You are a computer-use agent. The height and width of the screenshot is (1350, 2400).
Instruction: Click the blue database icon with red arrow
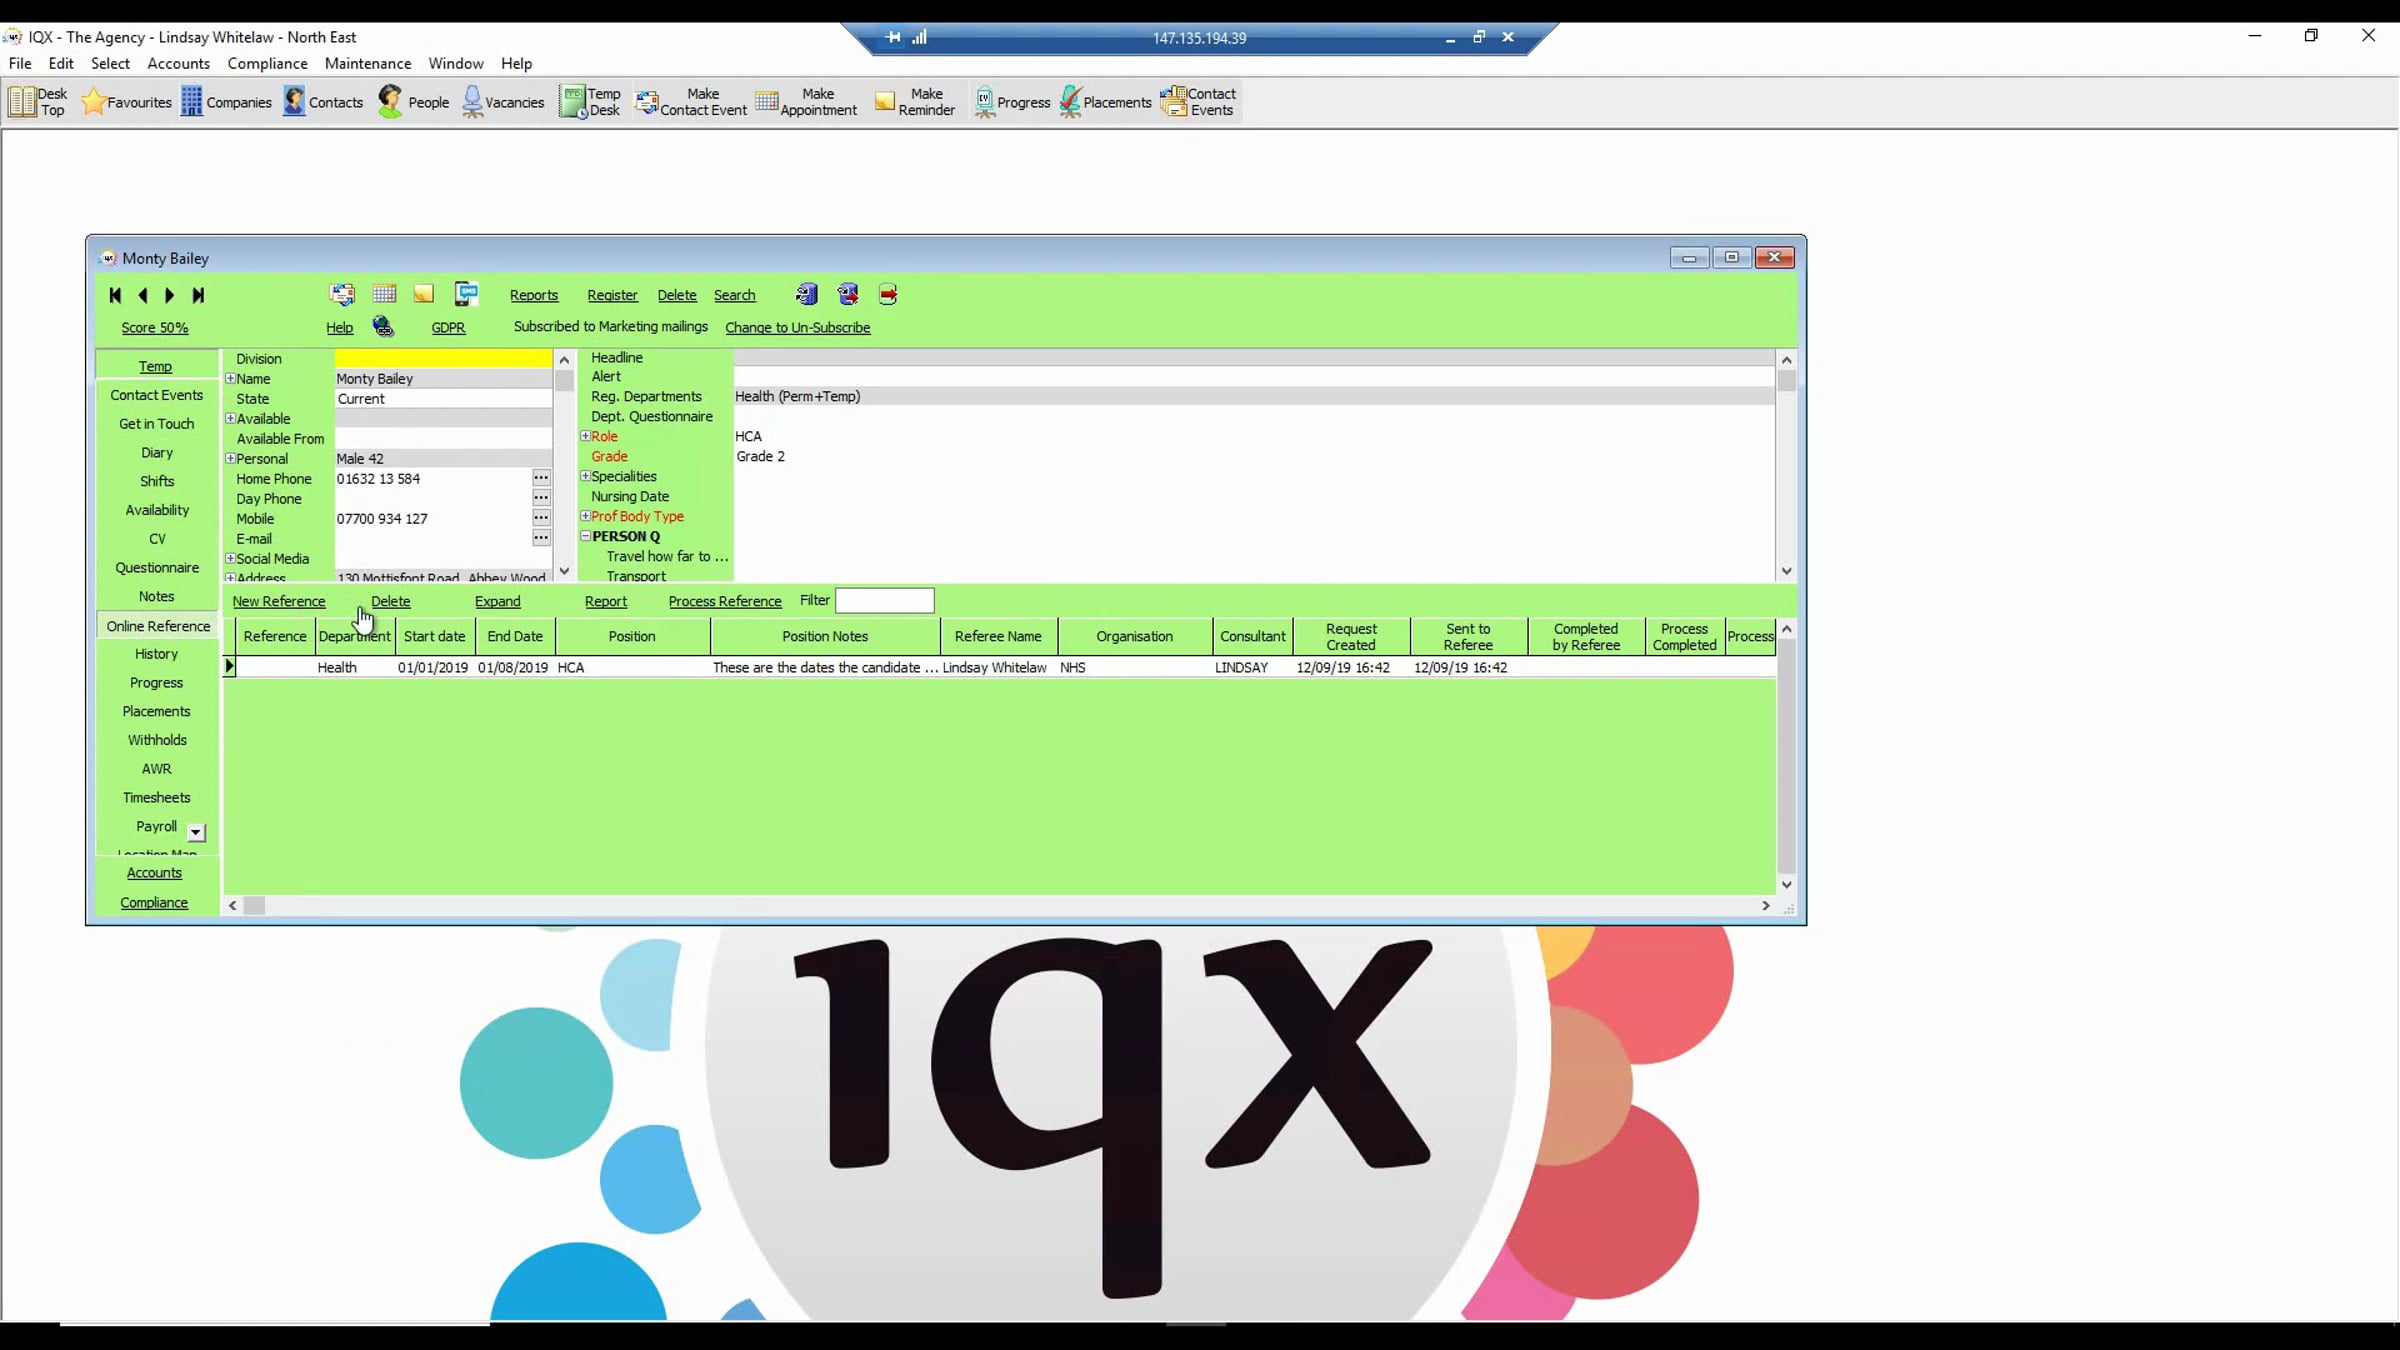(x=848, y=294)
